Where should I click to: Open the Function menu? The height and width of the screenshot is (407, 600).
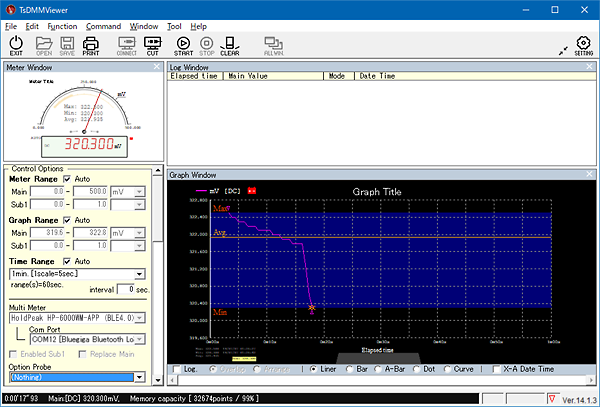[62, 25]
